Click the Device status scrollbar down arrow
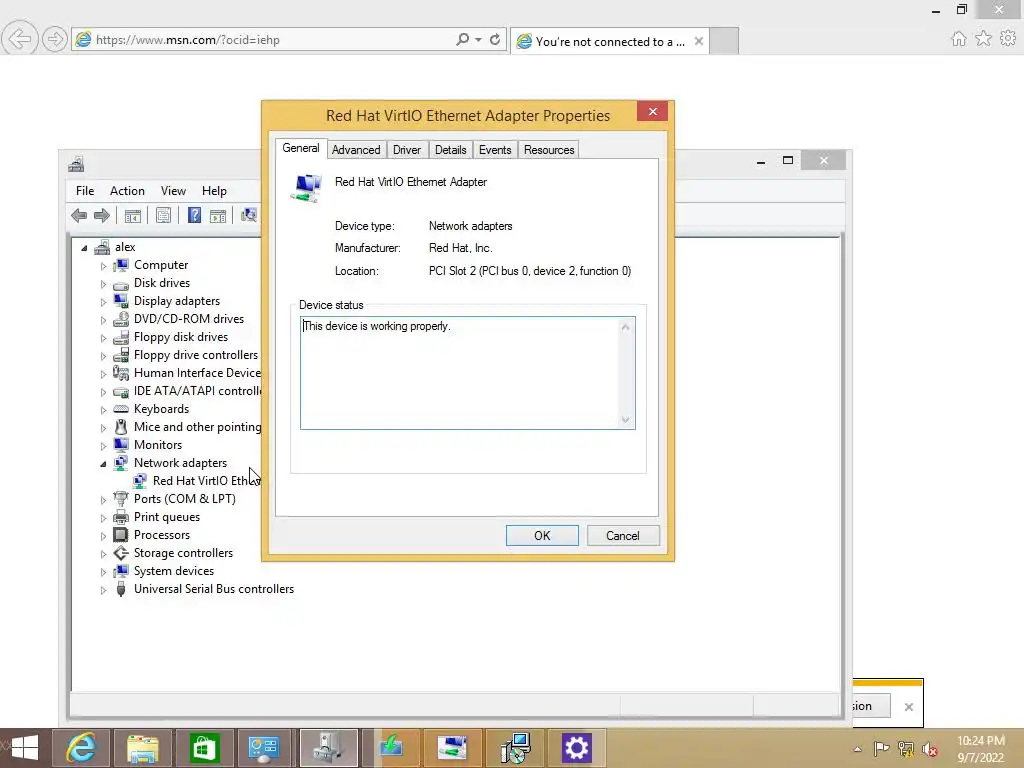The width and height of the screenshot is (1024, 768). pos(626,420)
